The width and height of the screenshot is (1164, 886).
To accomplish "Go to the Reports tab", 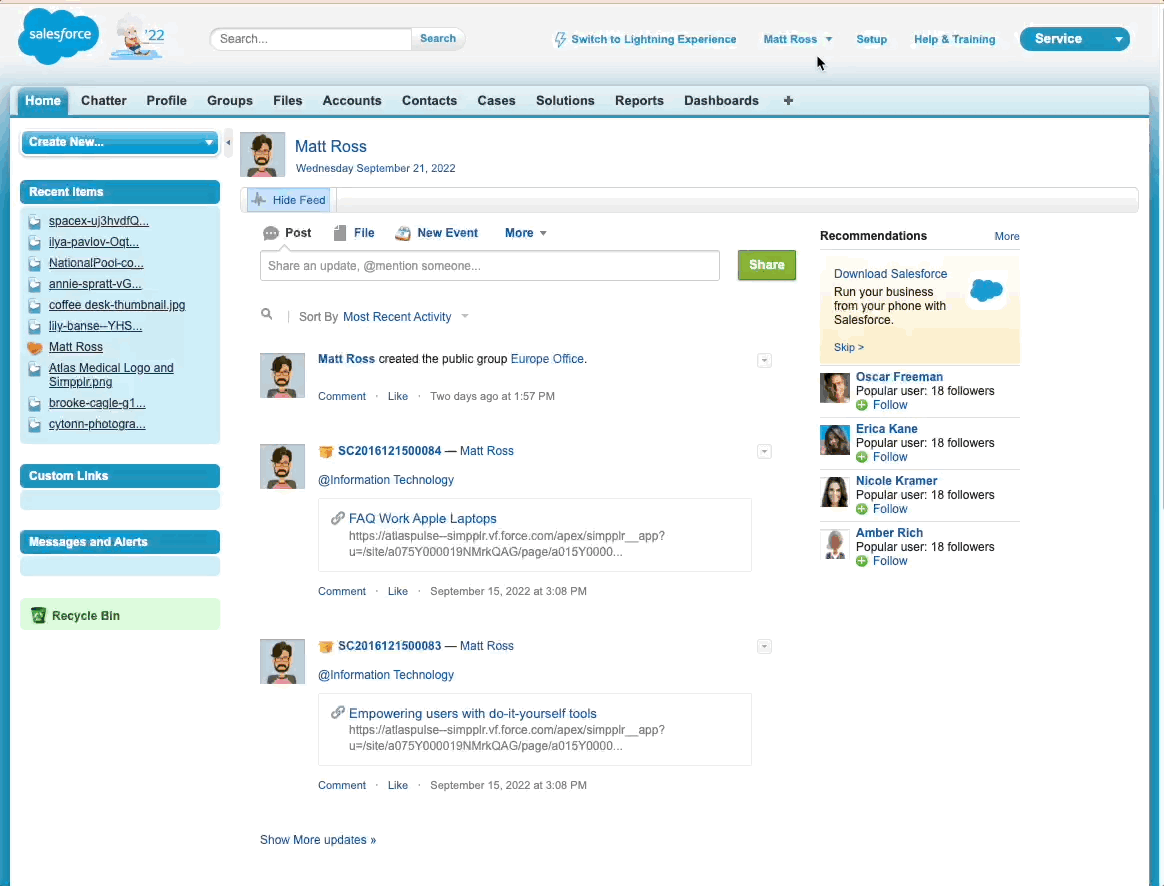I will (639, 100).
